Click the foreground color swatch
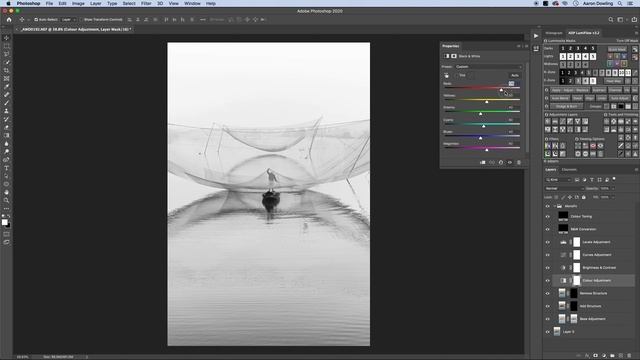This screenshot has height=360, width=640. point(4,222)
